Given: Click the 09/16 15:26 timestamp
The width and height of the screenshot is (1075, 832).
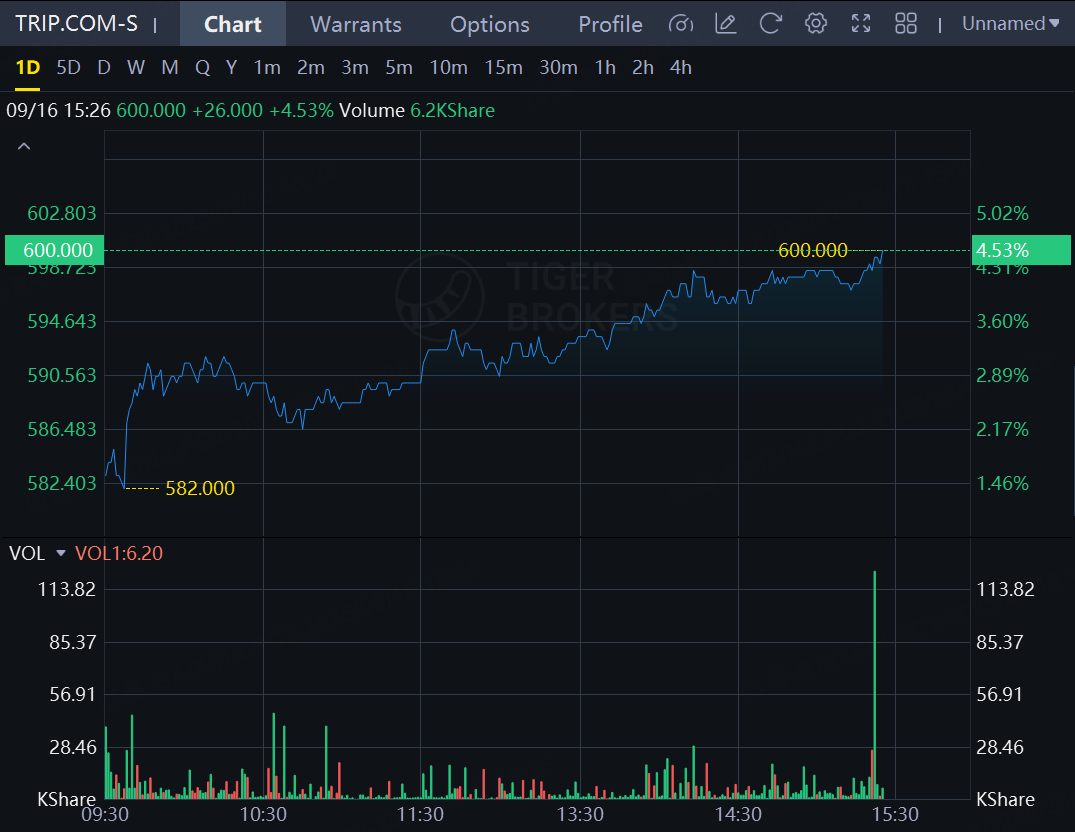Looking at the screenshot, I should pos(58,110).
